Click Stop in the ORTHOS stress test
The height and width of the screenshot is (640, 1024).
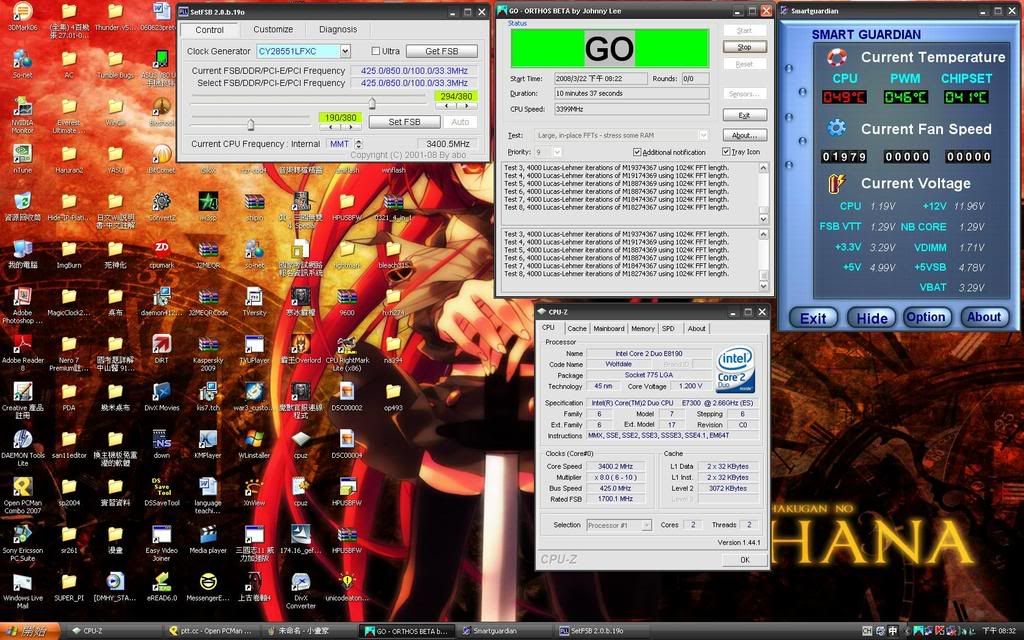(x=743, y=45)
